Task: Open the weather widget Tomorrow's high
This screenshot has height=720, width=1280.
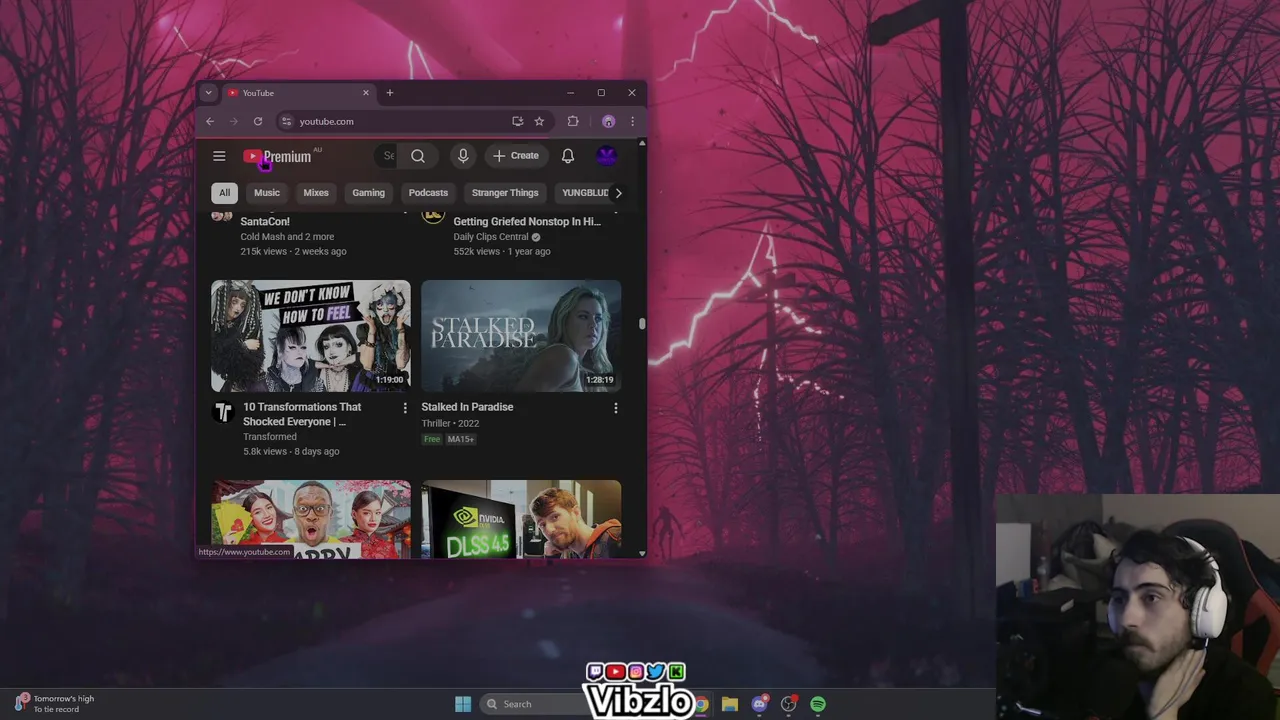Action: click(x=55, y=704)
